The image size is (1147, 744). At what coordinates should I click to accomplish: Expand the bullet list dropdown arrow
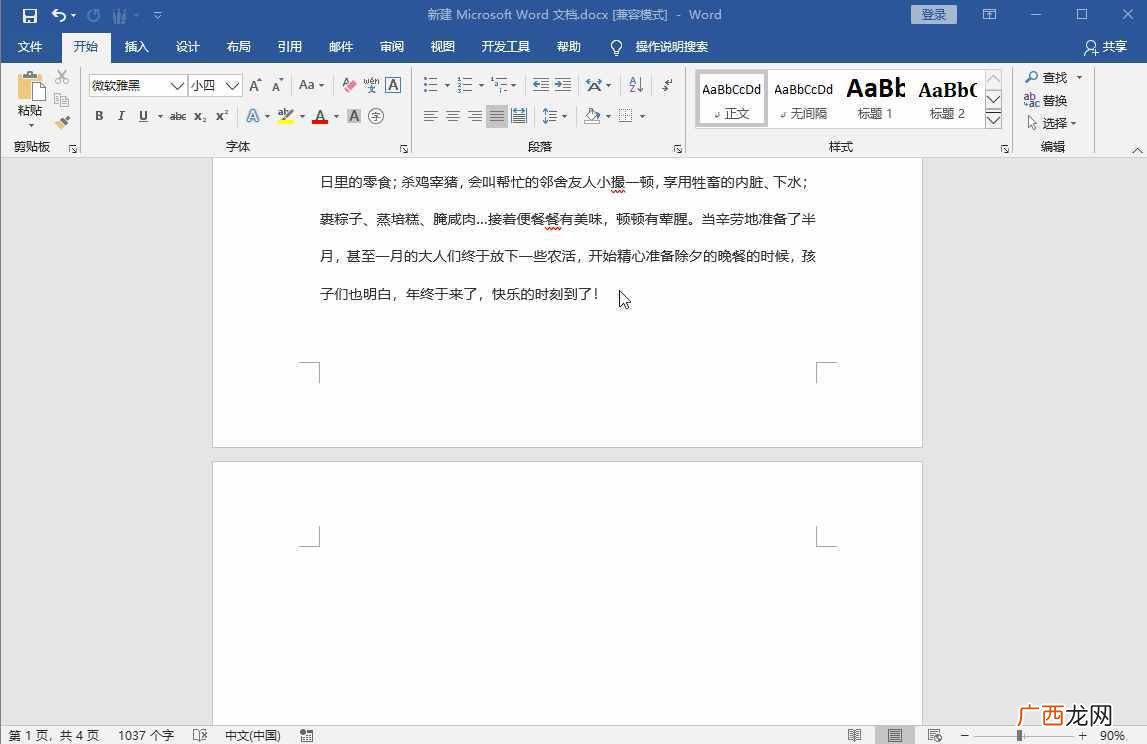(447, 86)
